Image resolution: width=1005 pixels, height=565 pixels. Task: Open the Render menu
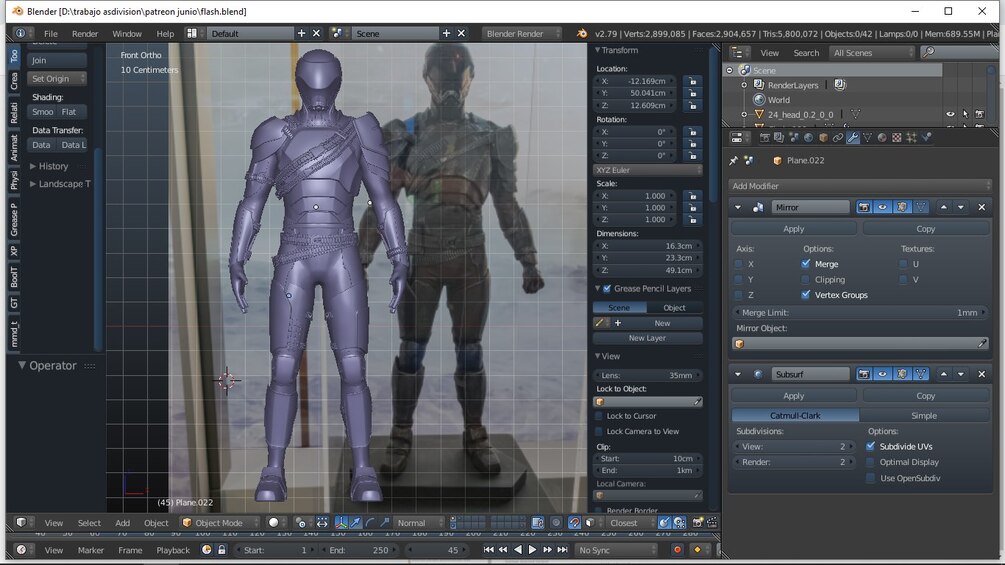85,33
